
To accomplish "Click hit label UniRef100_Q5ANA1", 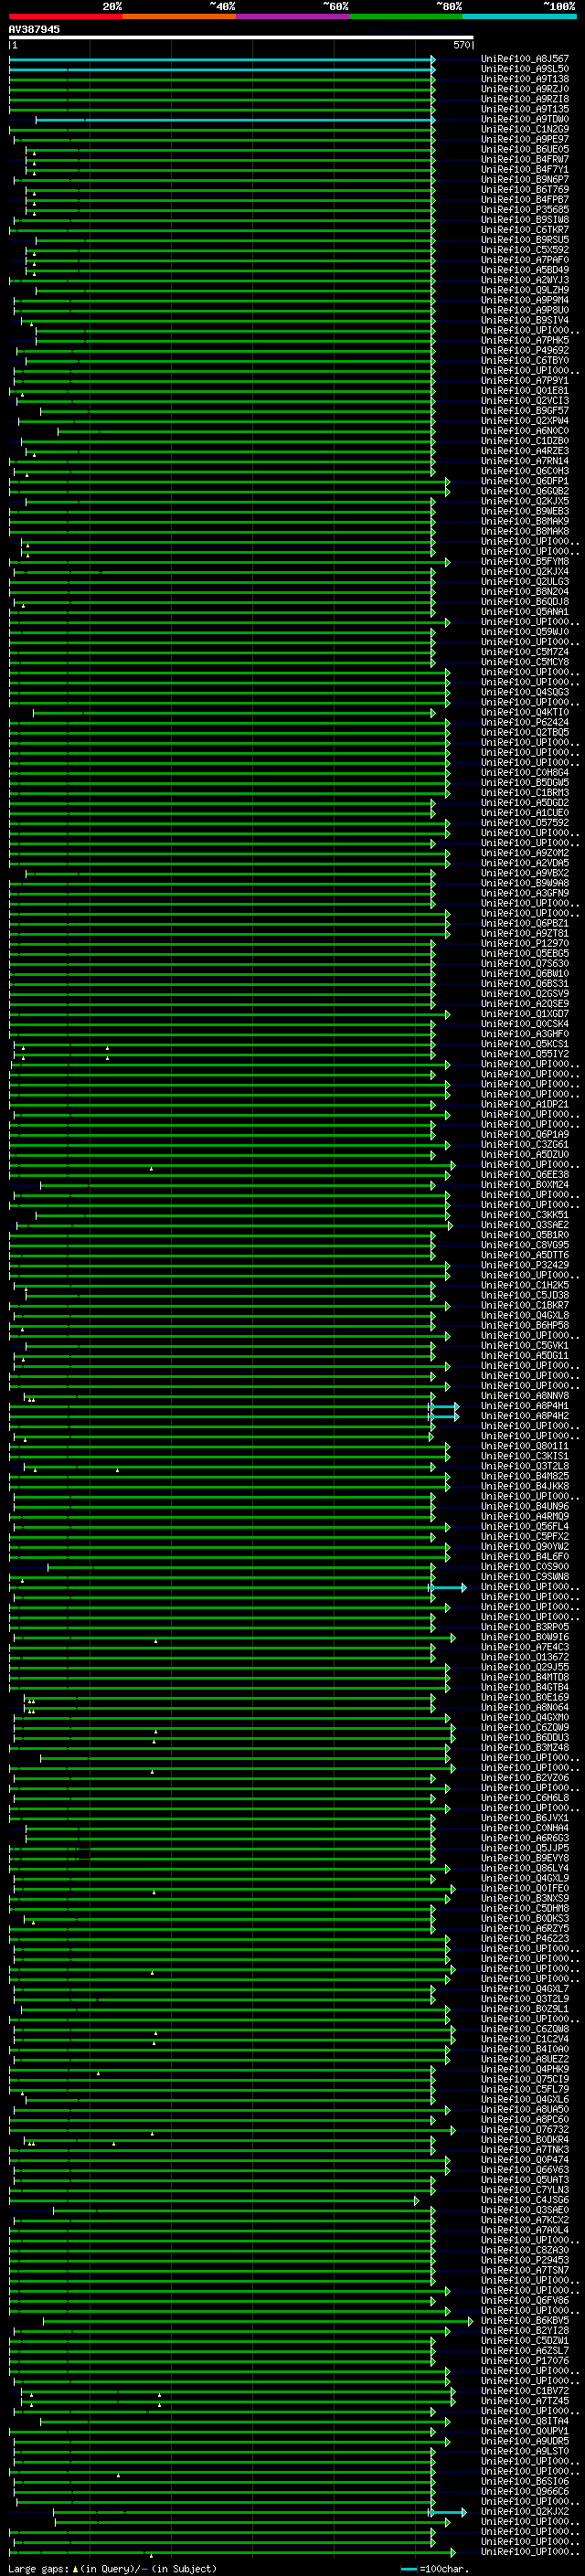I will [525, 612].
